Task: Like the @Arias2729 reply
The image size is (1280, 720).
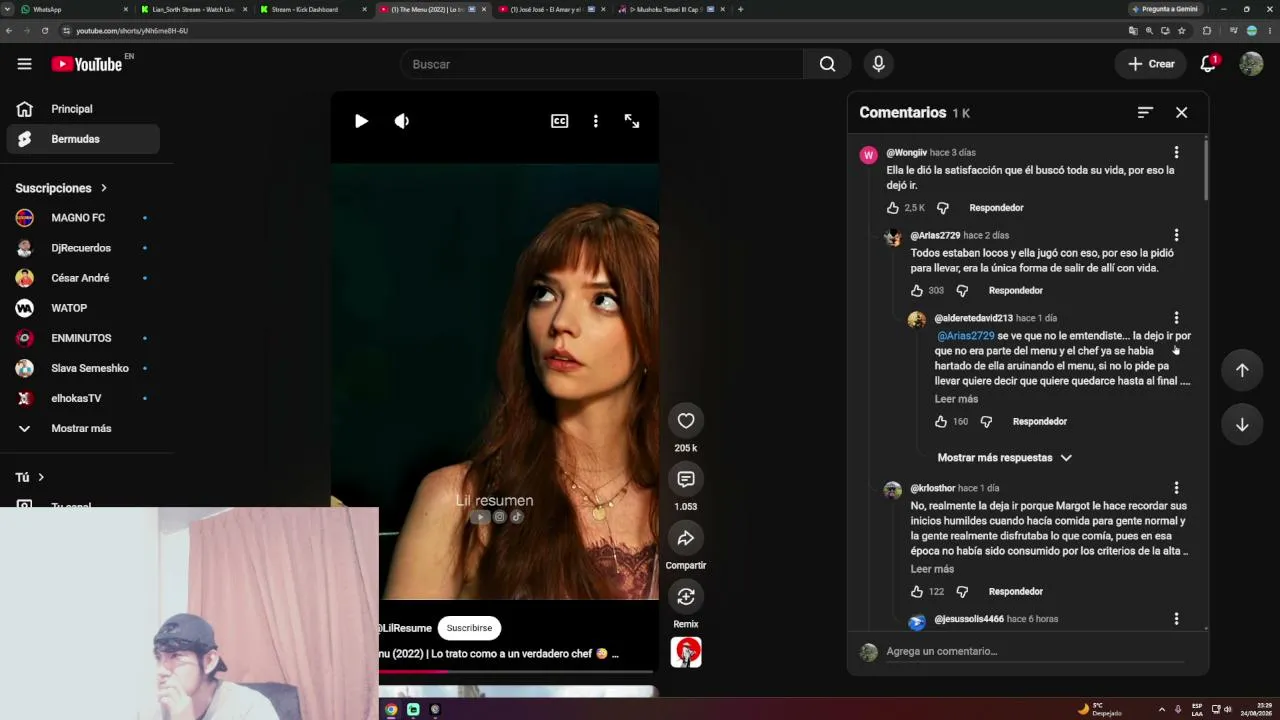Action: click(917, 291)
